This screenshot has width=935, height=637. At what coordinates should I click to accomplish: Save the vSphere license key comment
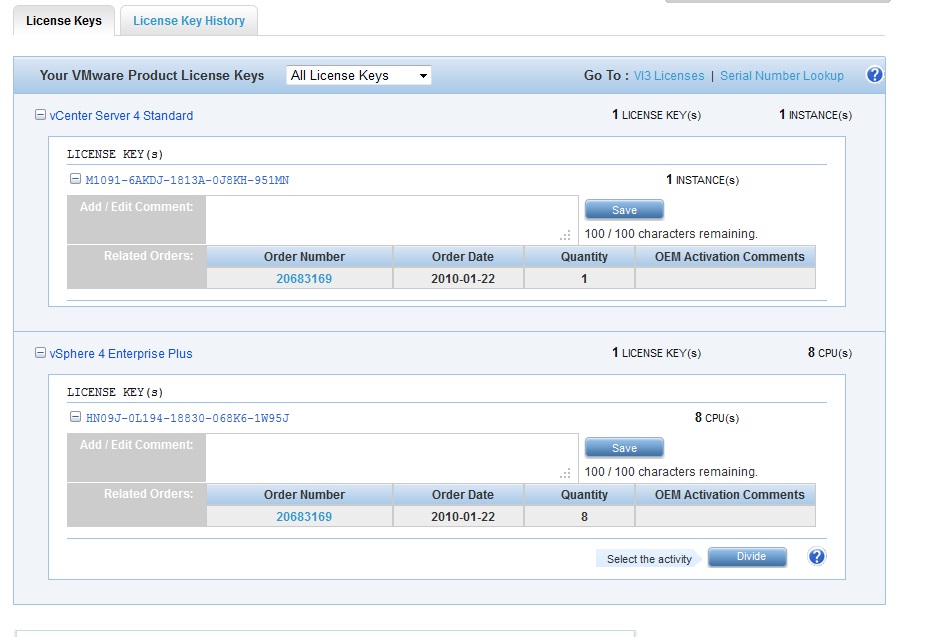tap(624, 448)
